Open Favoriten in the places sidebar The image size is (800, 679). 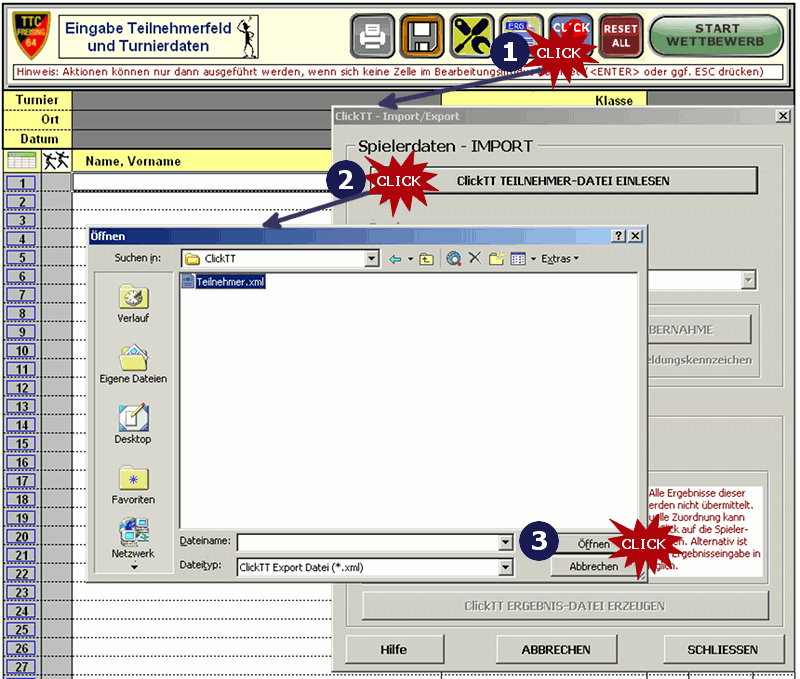coord(133,484)
